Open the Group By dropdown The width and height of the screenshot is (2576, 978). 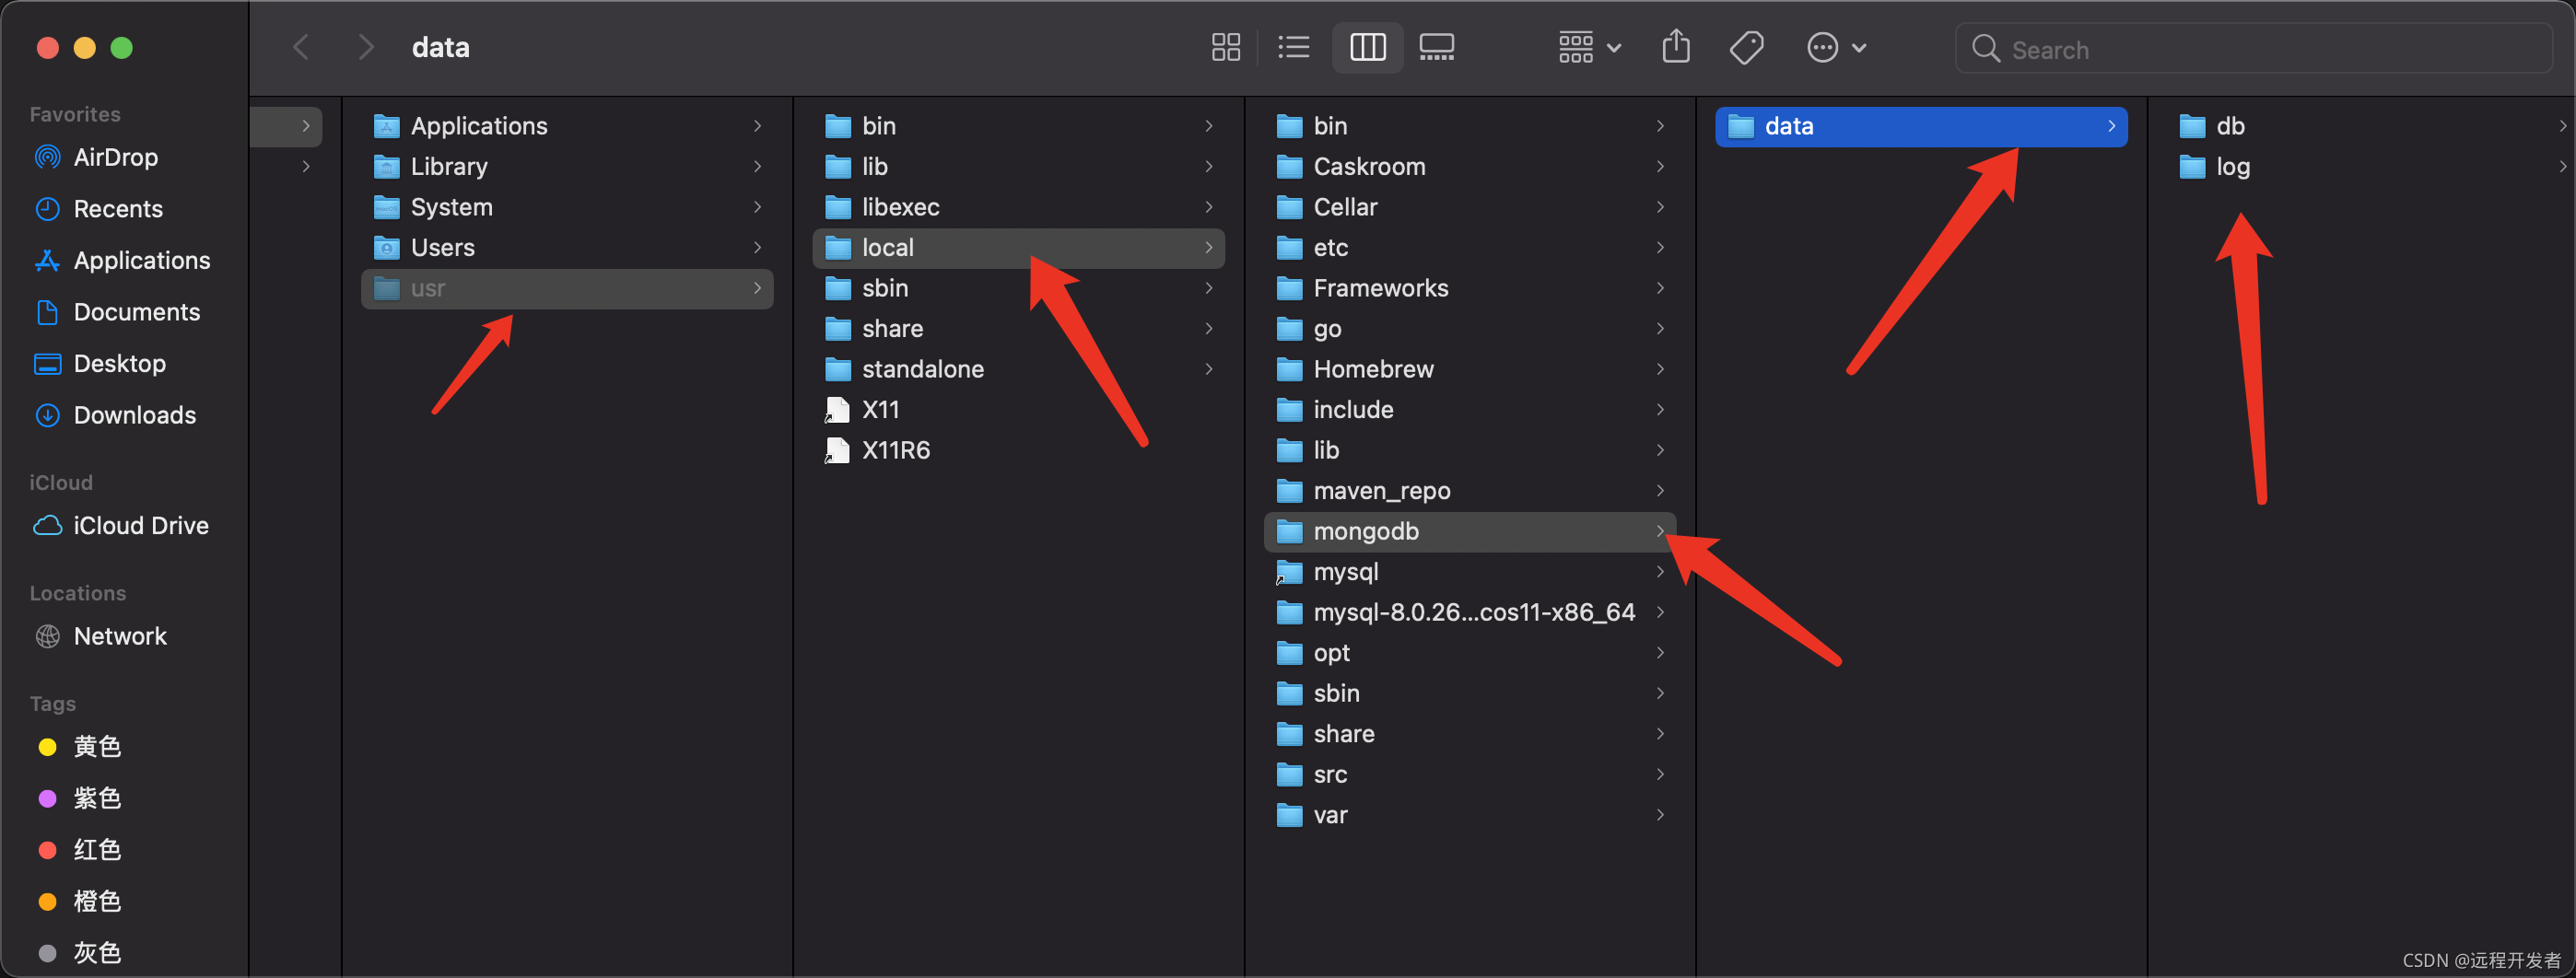click(1589, 47)
